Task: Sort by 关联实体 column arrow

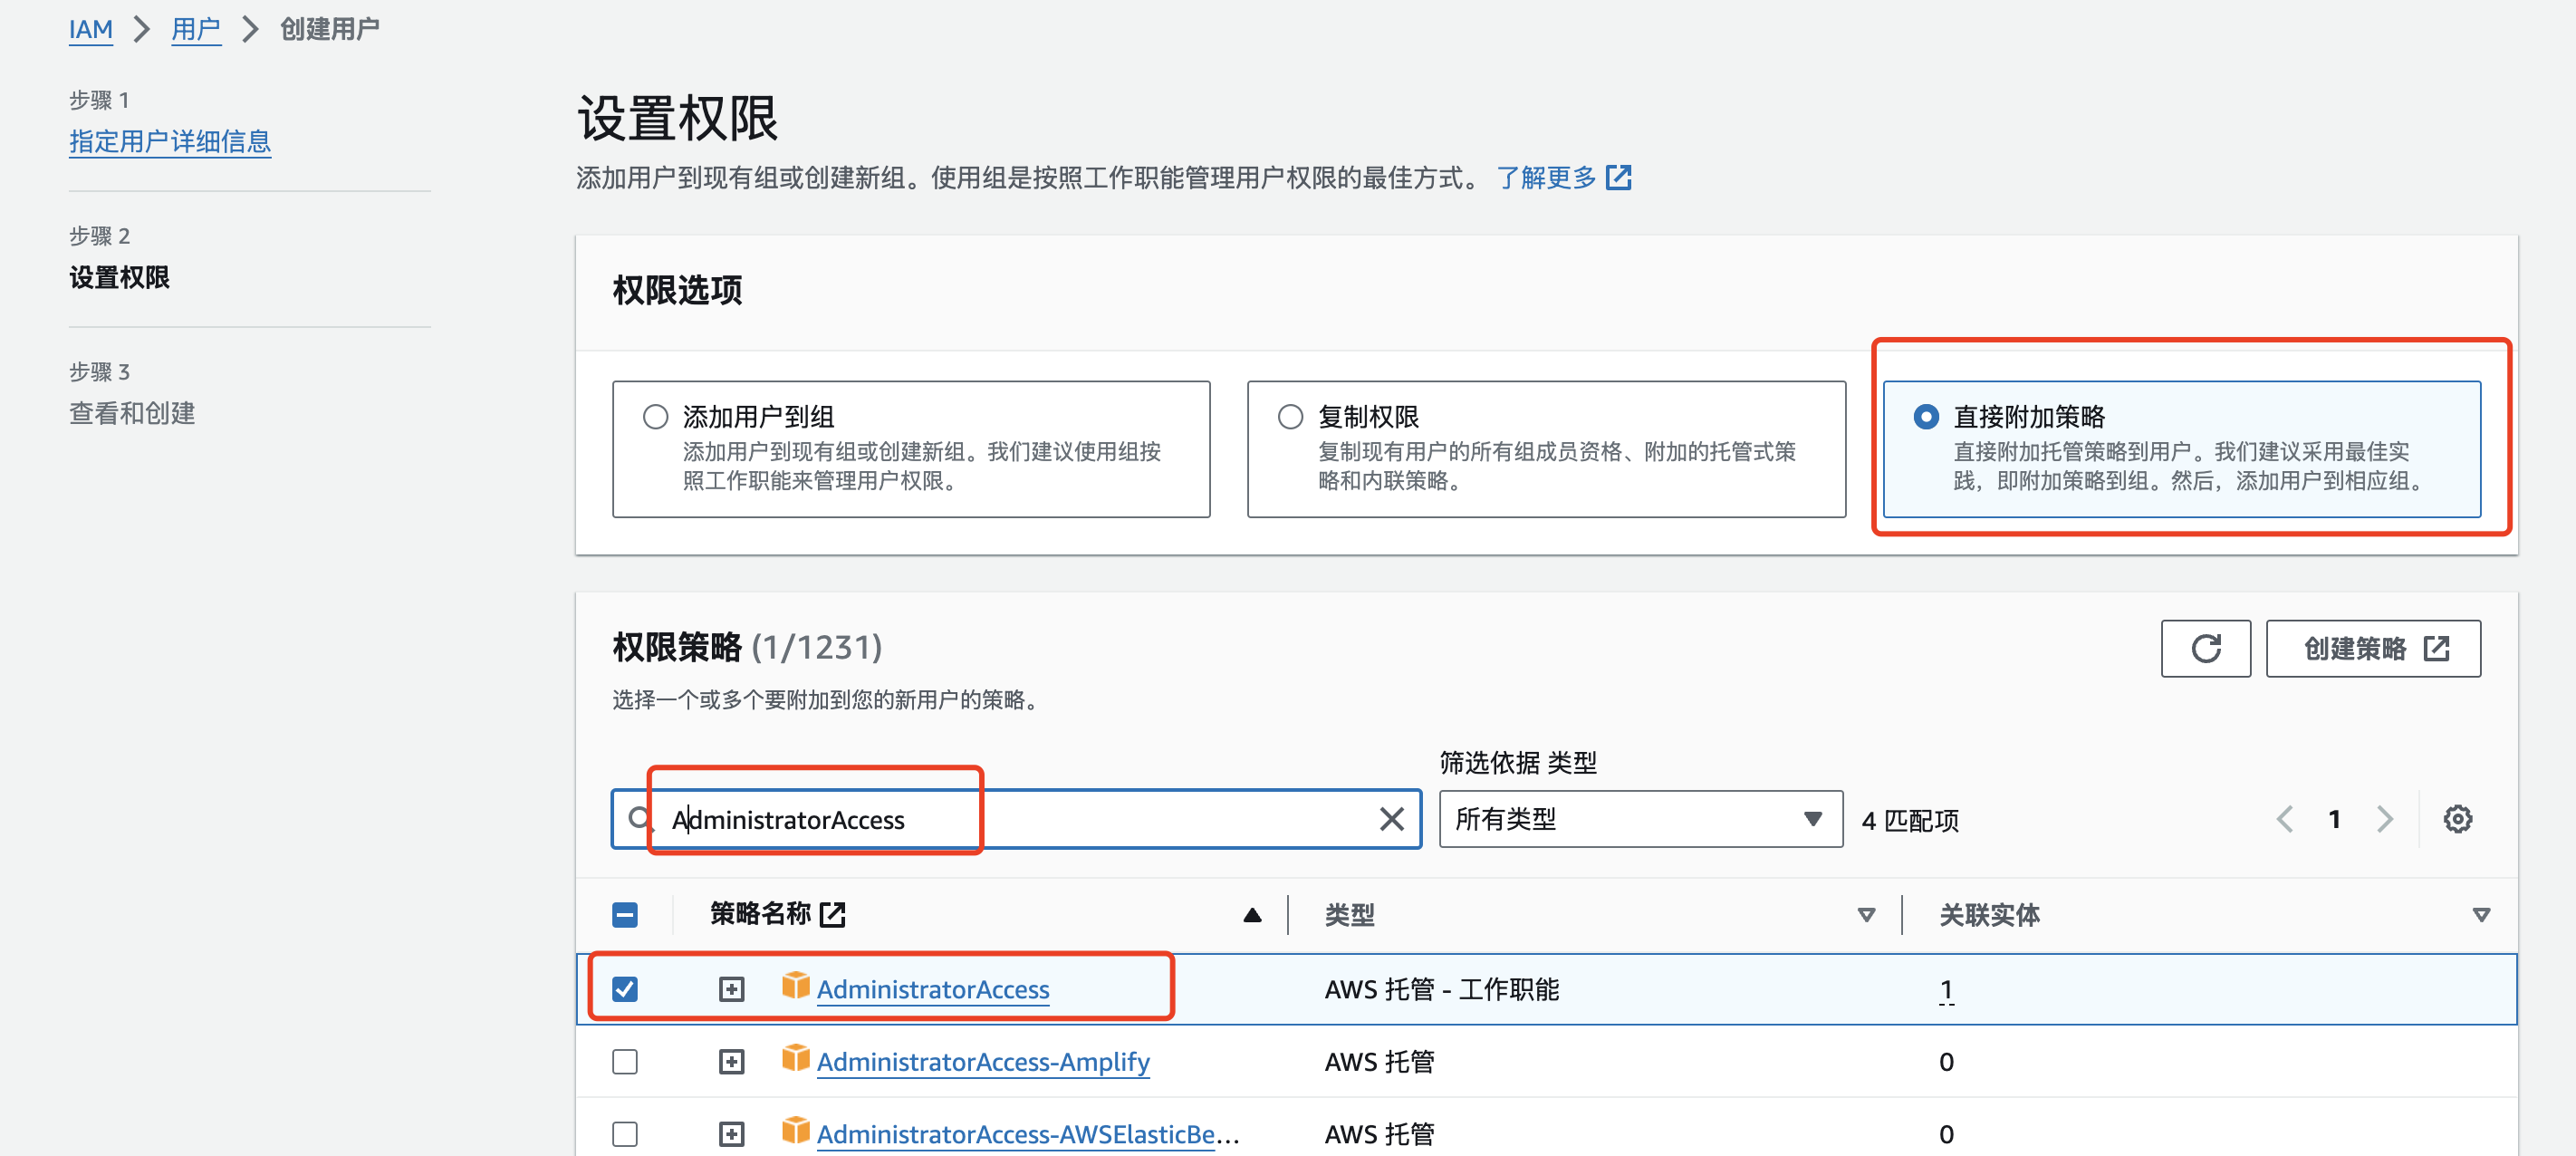Action: 2480,914
